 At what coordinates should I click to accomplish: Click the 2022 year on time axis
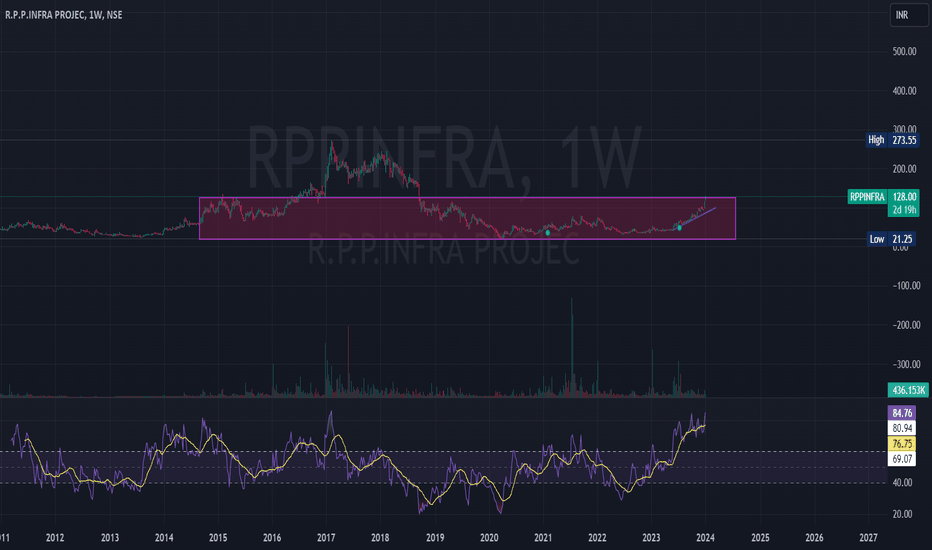click(597, 538)
